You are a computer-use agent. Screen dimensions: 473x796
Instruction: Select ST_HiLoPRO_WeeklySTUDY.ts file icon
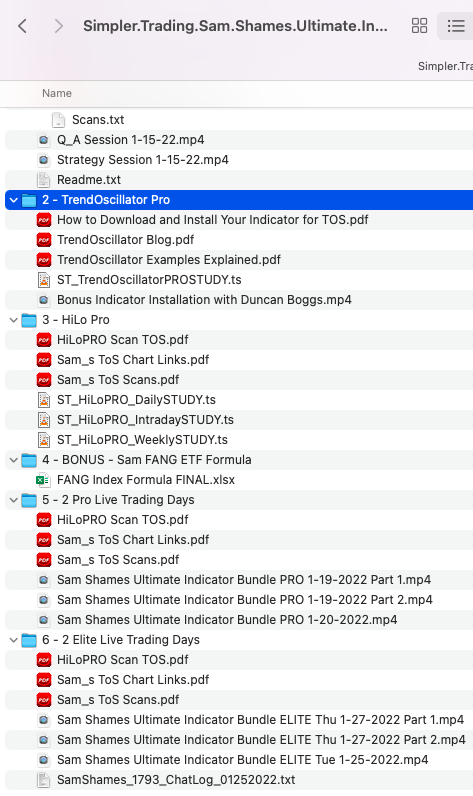pyautogui.click(x=44, y=440)
